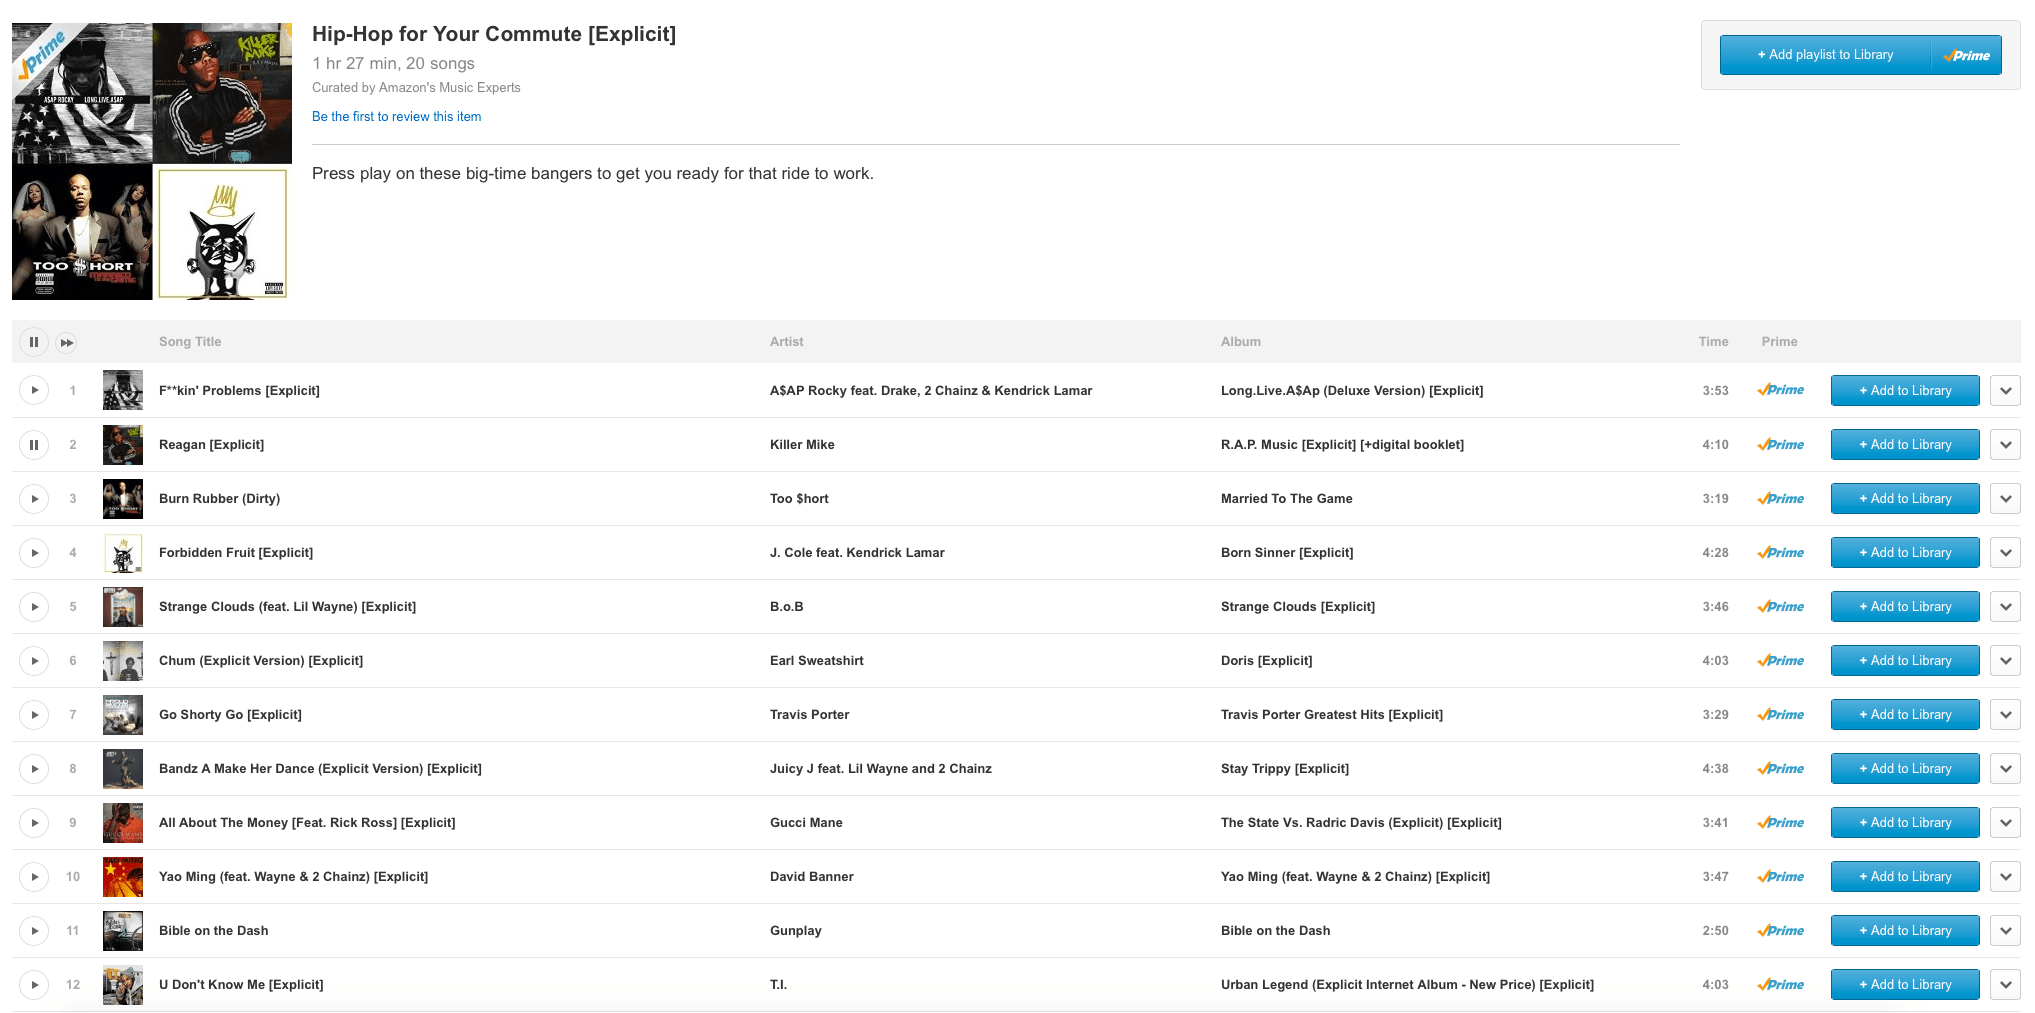Play Bandz A Make Her Dance
Image resolution: width=2035 pixels, height=1013 pixels.
(33, 768)
